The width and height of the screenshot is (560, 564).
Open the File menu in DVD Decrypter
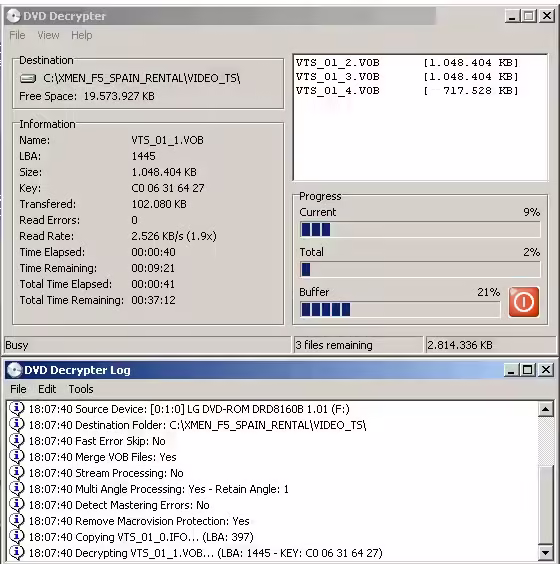click(x=17, y=35)
